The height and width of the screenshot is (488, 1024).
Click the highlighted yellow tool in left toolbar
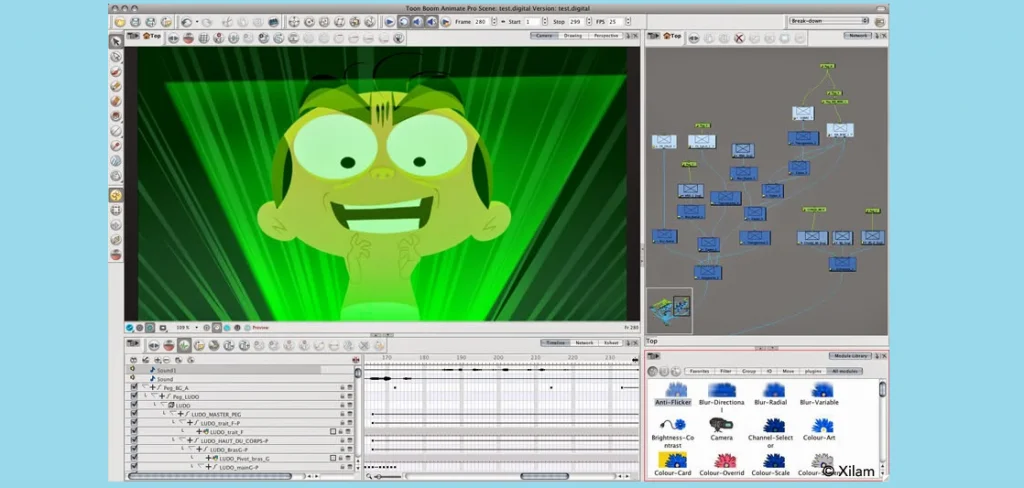(x=116, y=195)
